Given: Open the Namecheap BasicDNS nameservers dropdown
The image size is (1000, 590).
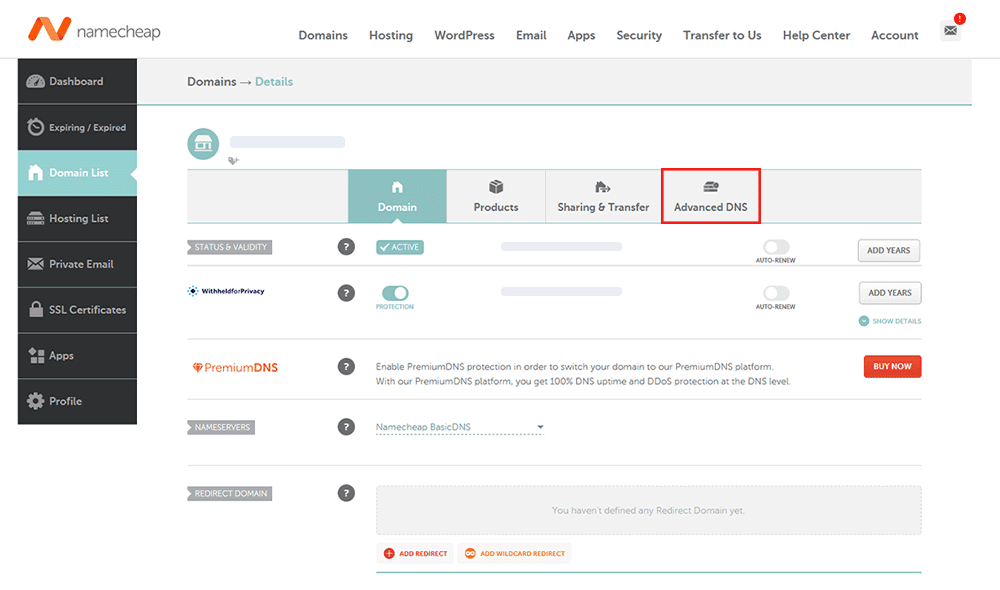Looking at the screenshot, I should 460,427.
